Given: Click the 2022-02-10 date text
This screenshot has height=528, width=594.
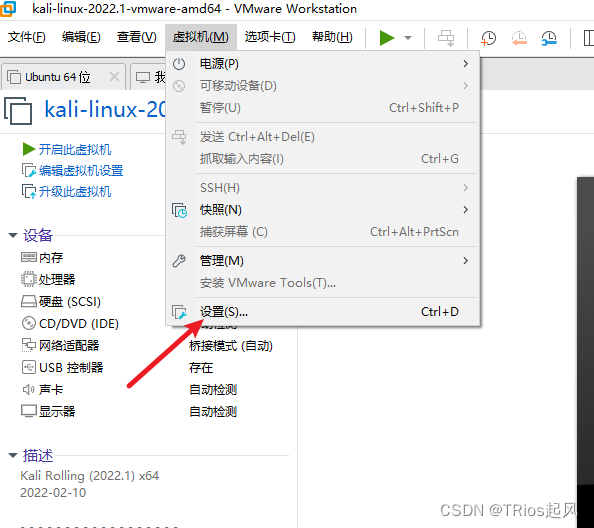Looking at the screenshot, I should [x=53, y=493].
